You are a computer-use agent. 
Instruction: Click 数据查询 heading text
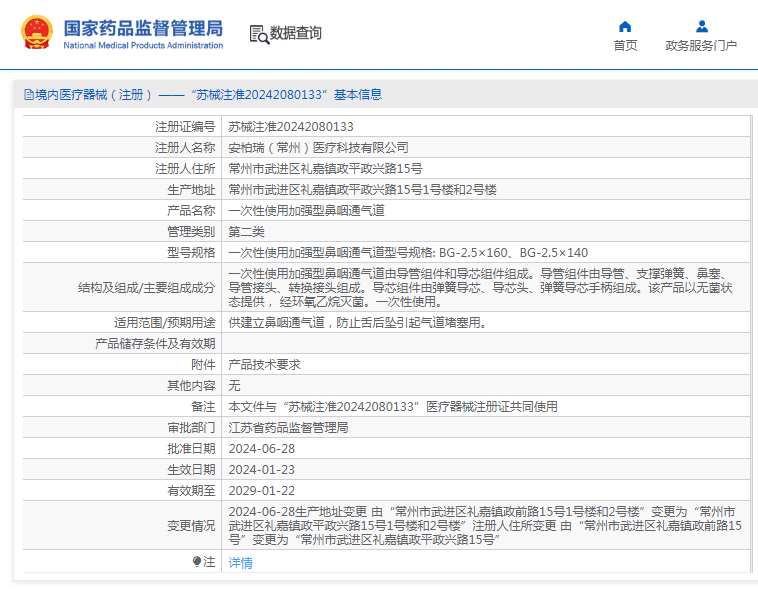(x=295, y=33)
